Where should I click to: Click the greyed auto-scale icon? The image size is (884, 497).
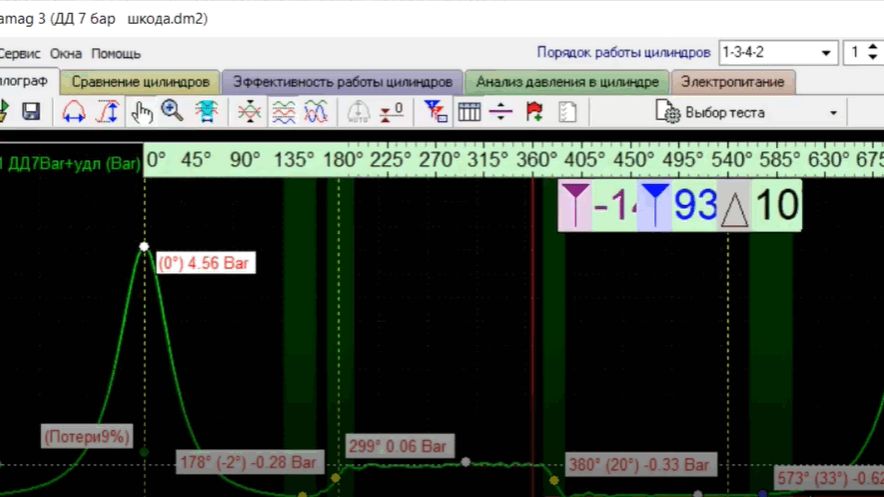click(358, 112)
